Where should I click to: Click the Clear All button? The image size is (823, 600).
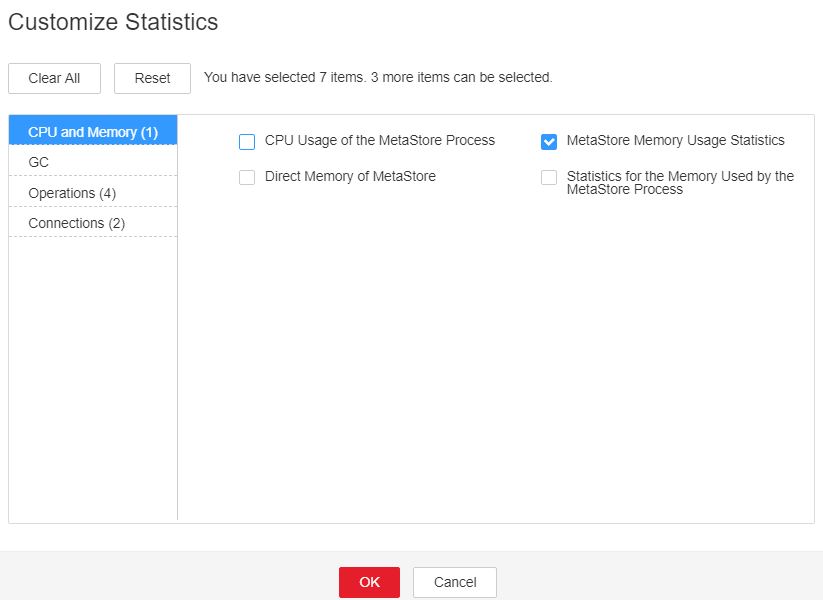pyautogui.click(x=54, y=78)
